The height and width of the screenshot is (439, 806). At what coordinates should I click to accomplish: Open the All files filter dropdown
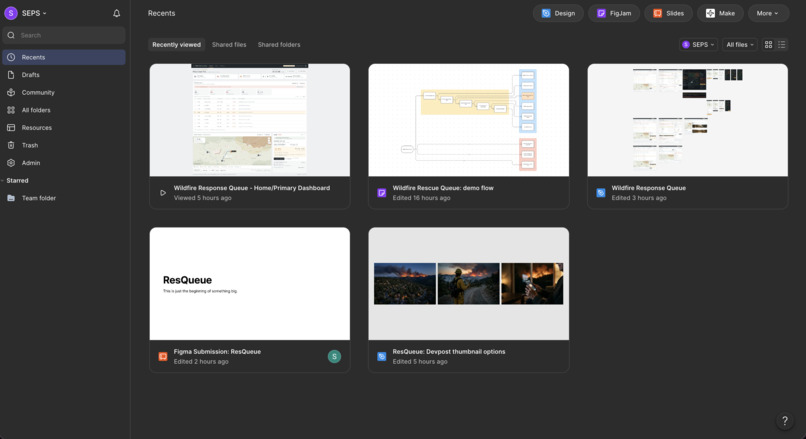click(740, 45)
